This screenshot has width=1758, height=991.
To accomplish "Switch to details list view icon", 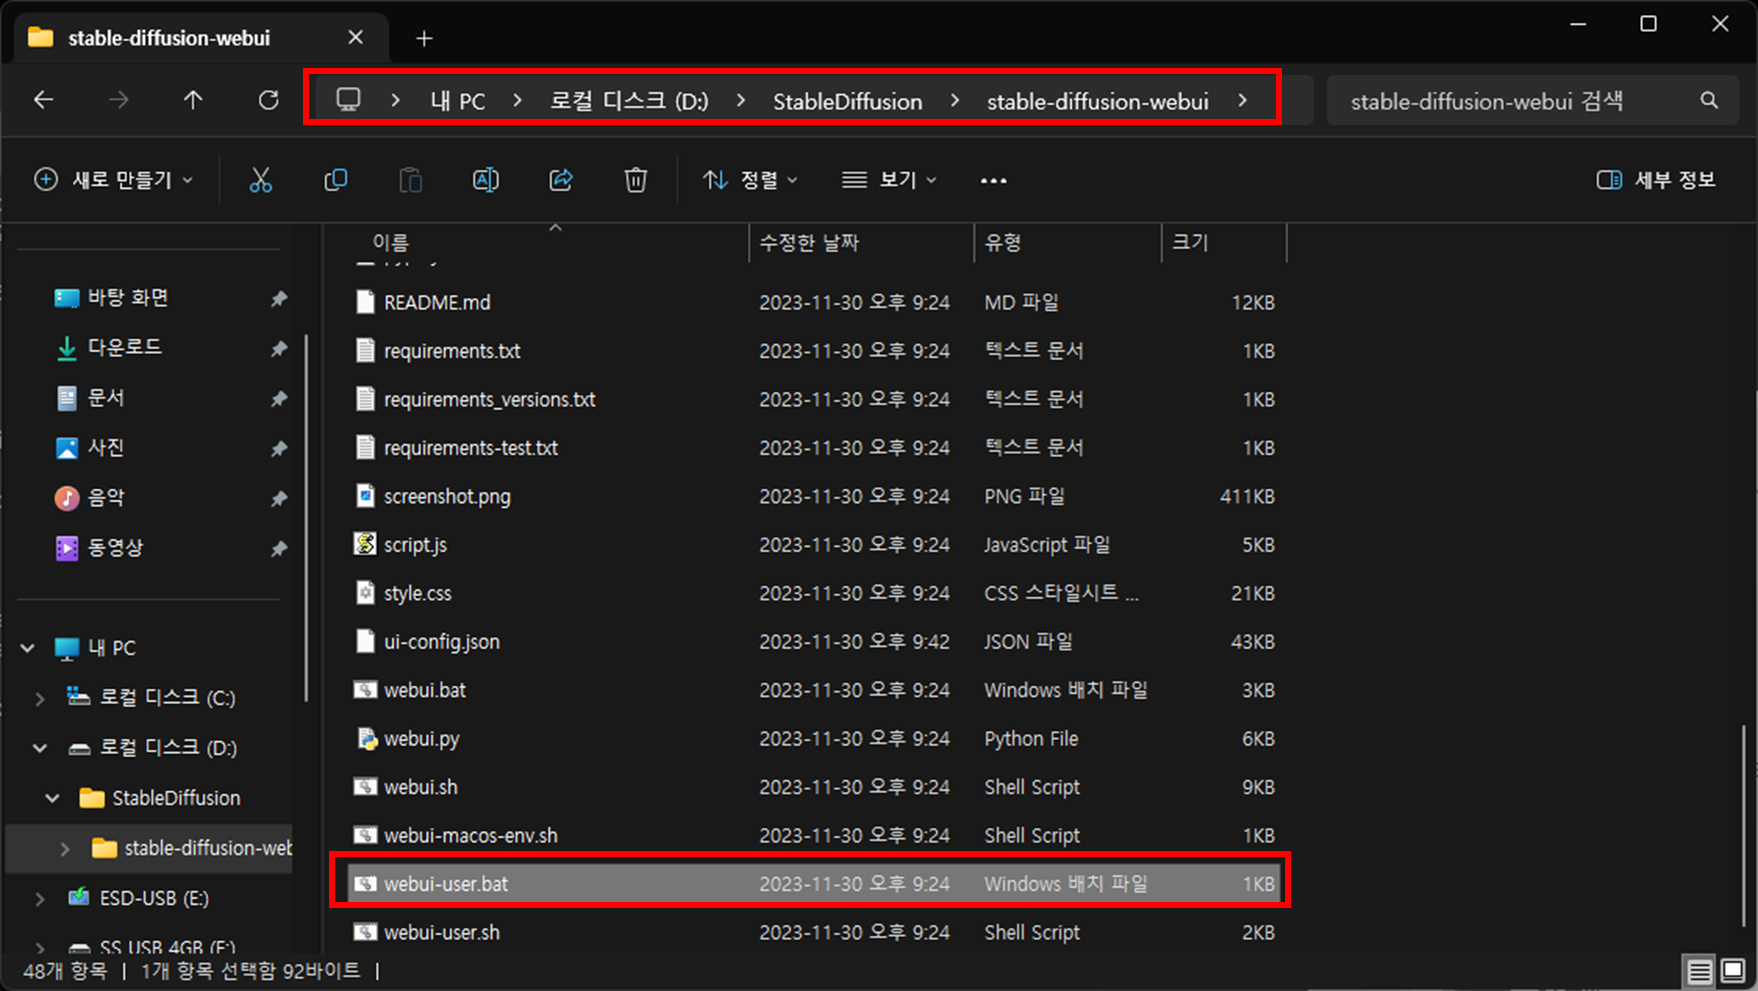I will [x=1699, y=971].
